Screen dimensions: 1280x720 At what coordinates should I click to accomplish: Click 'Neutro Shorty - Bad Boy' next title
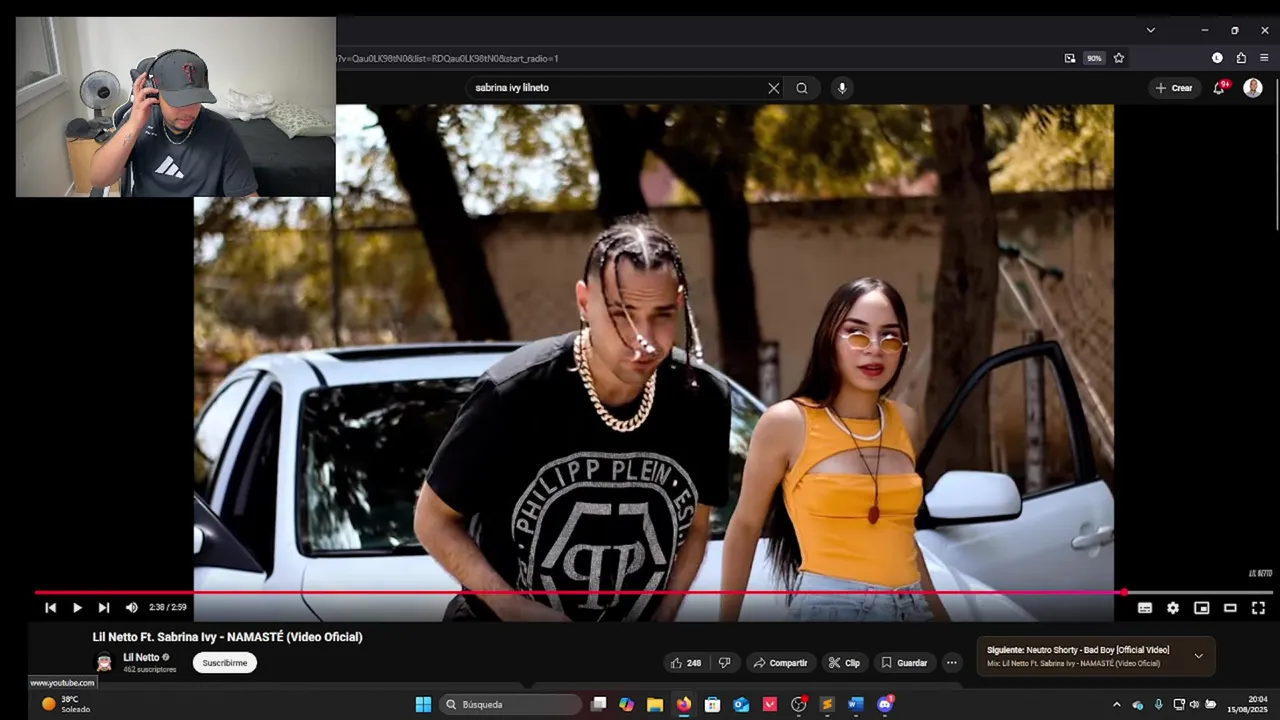(1097, 650)
